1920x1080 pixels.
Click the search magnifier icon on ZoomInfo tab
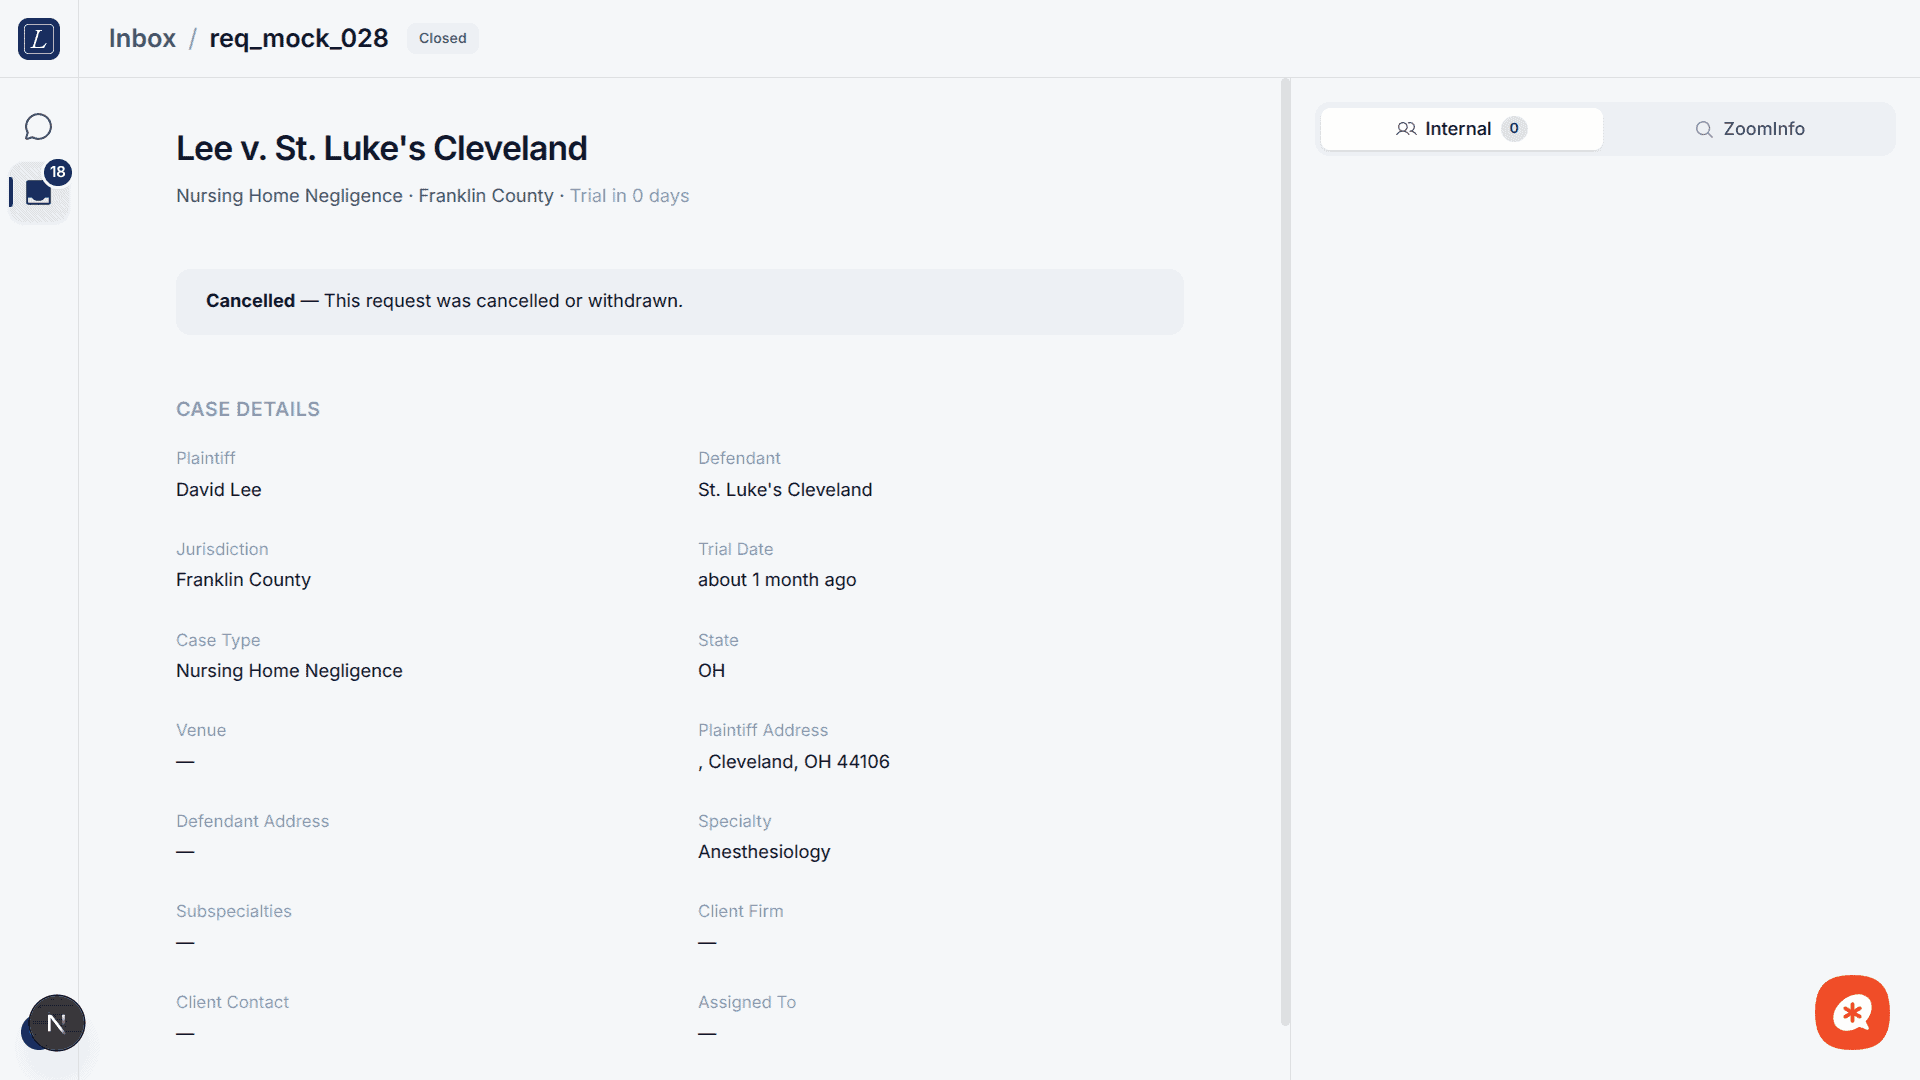1704,129
